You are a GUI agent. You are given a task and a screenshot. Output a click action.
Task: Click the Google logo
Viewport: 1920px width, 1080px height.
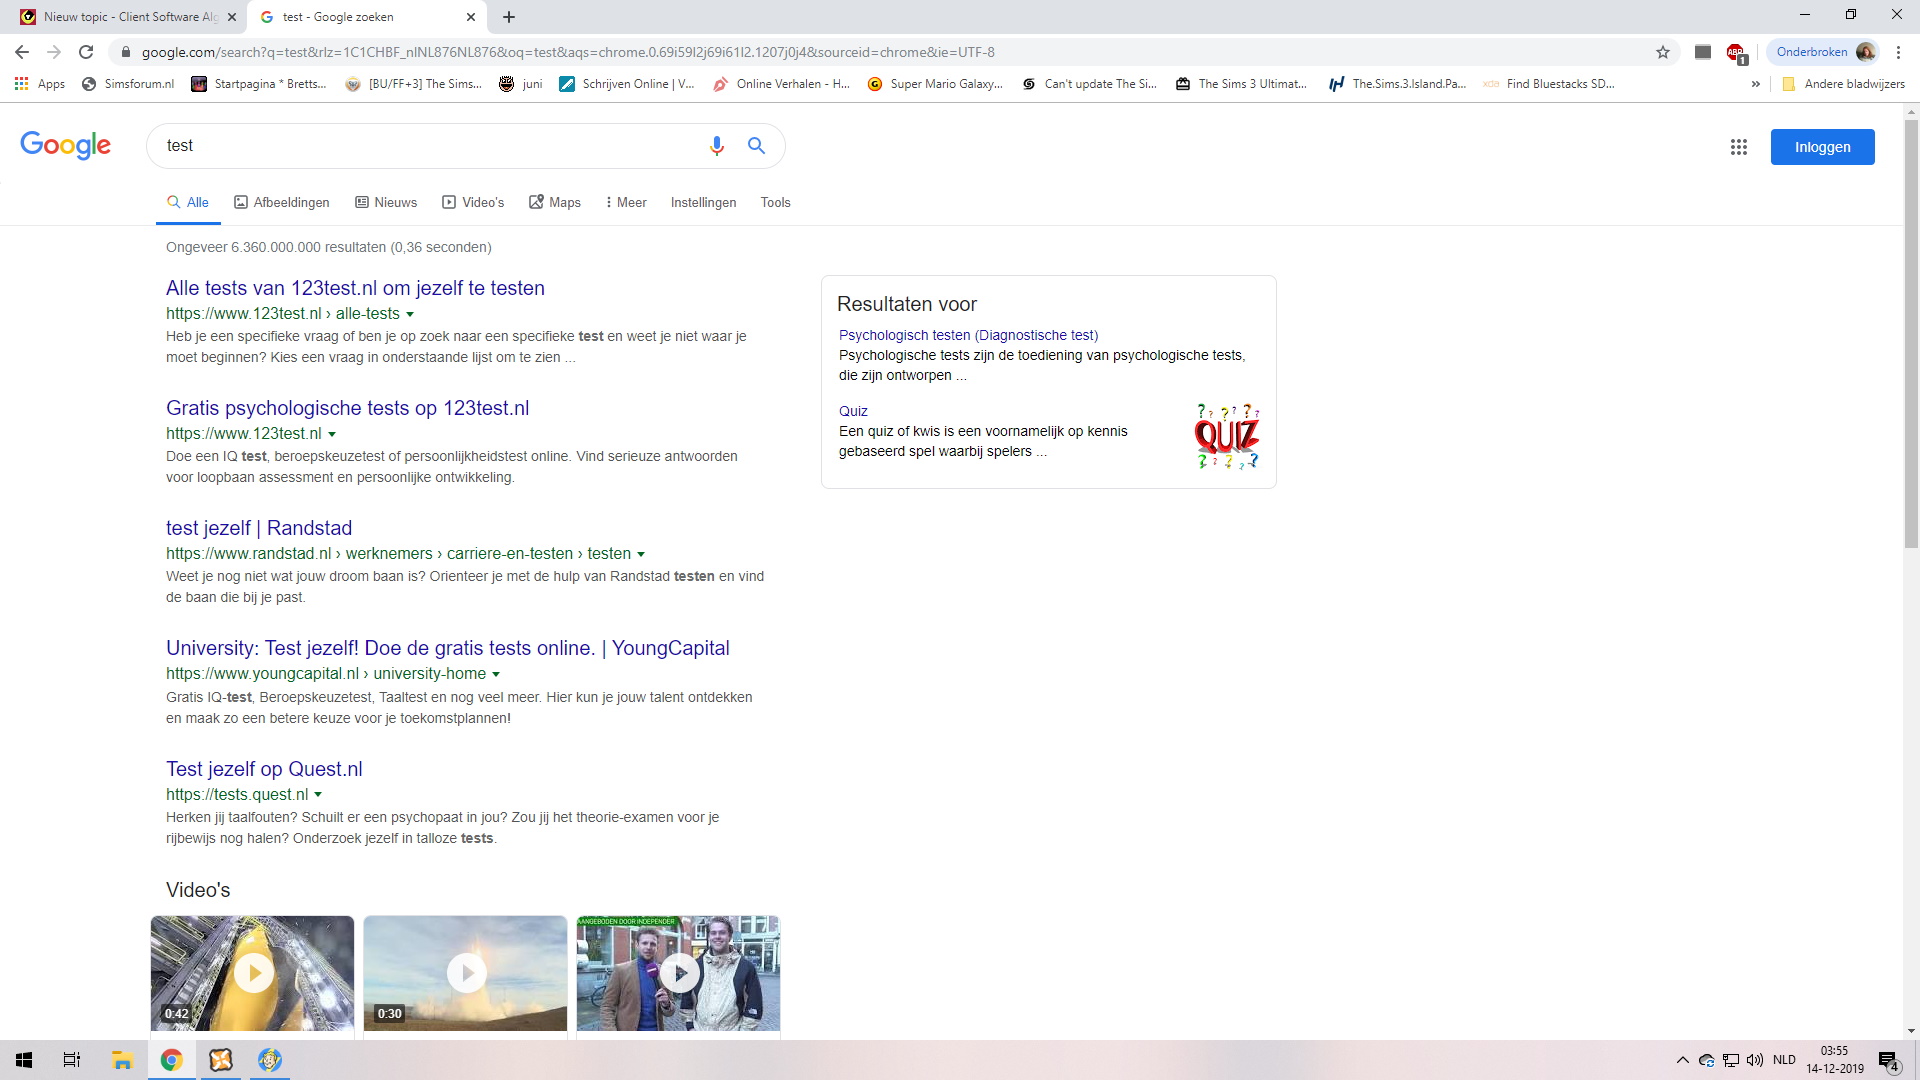[66, 145]
